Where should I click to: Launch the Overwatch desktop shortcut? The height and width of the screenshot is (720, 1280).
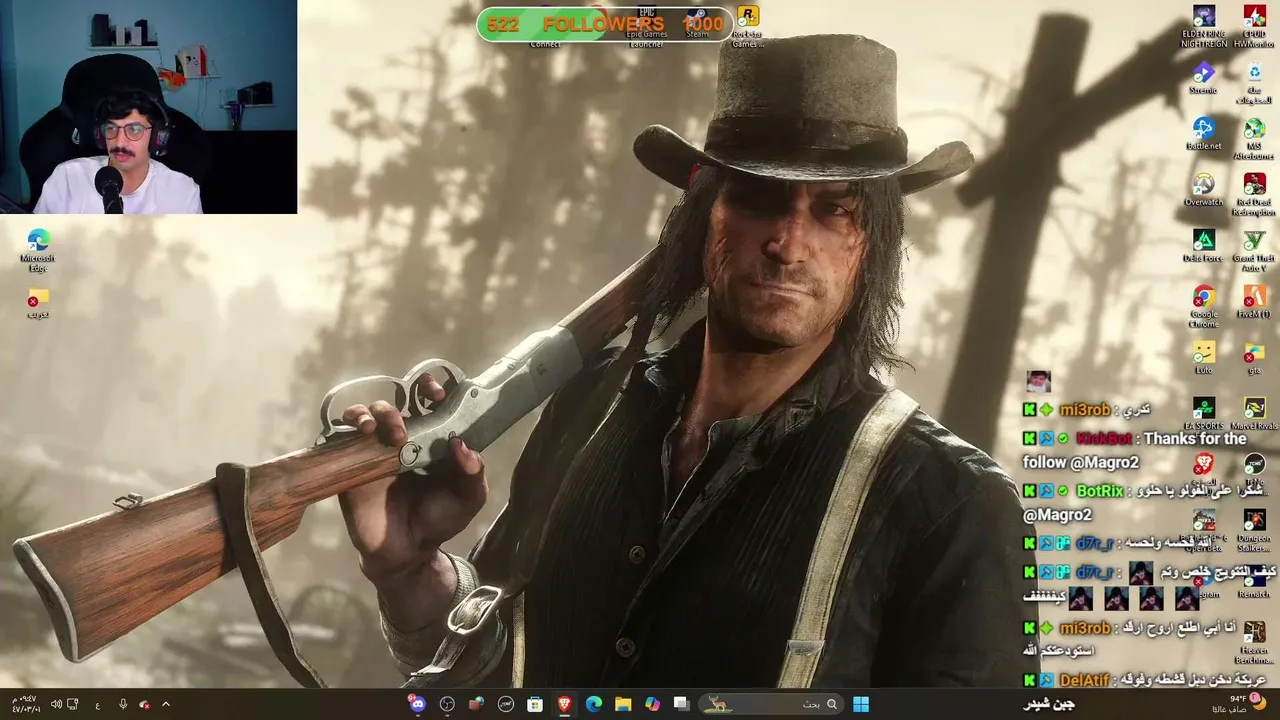(1203, 190)
